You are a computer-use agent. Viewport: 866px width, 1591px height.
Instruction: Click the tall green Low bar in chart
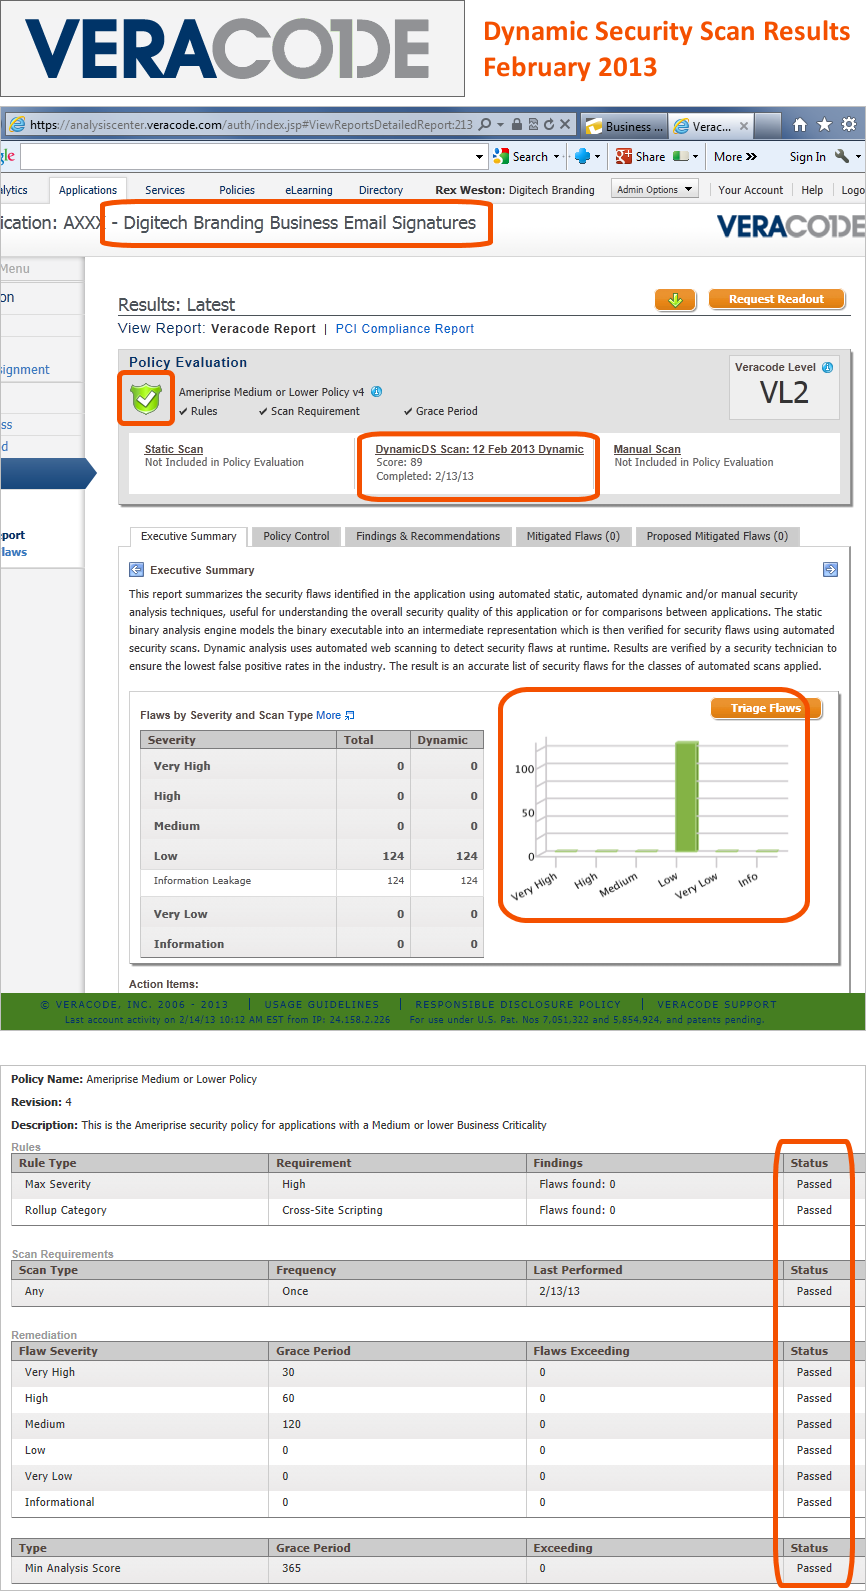(686, 796)
